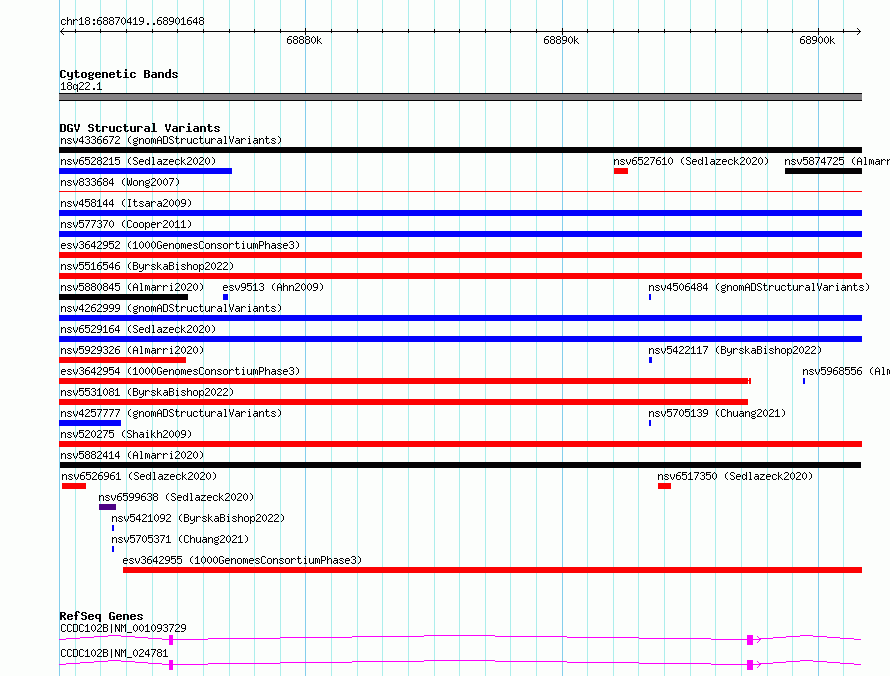The image size is (890, 676).
Task: Click the nsv6526961 Sedlazeck2020 label
Action: 139,476
